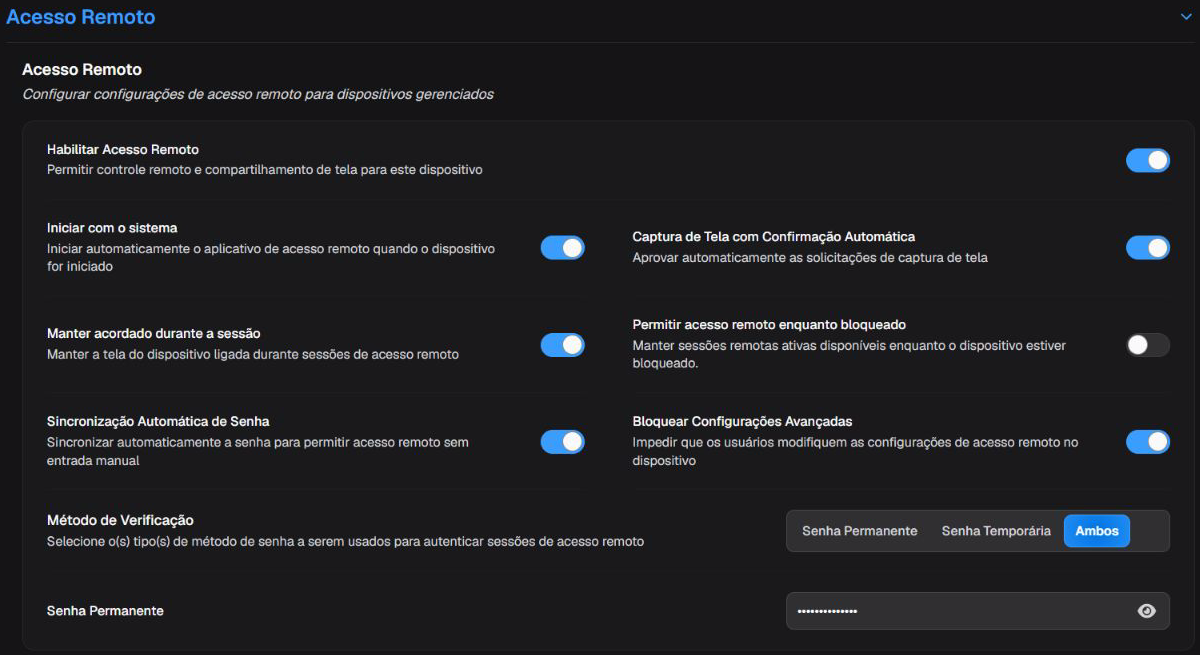Click Permitir acesso remoto enquanto bloqueado label
Screen dimensions: 1200x655
(x=769, y=324)
